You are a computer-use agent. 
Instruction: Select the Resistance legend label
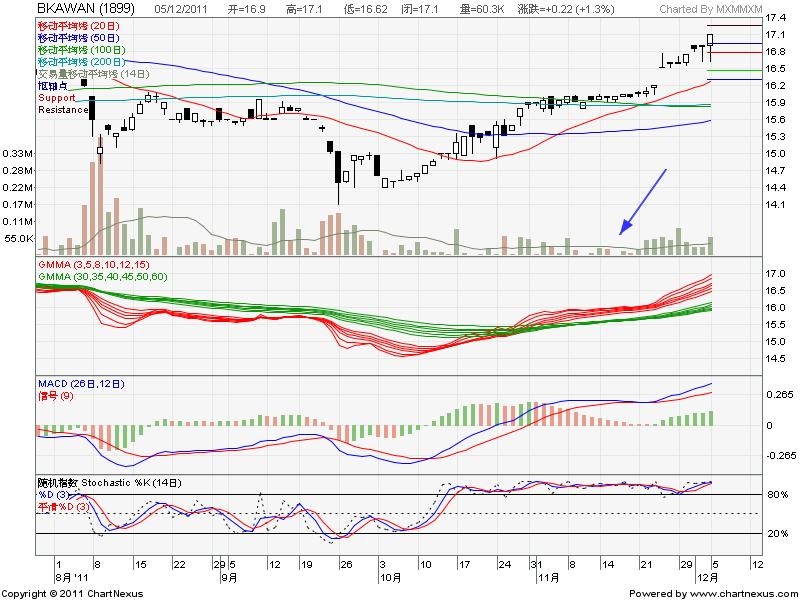pyautogui.click(x=63, y=110)
